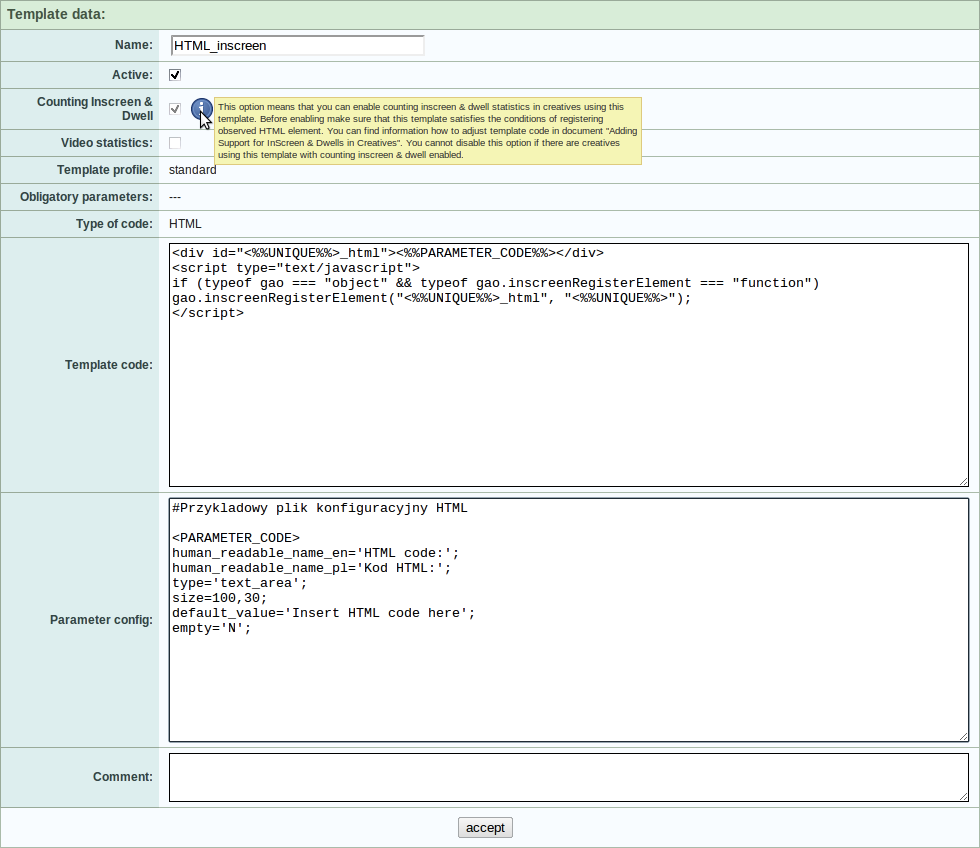Click the Comment textarea resize handle
980x848 pixels.
click(963, 796)
